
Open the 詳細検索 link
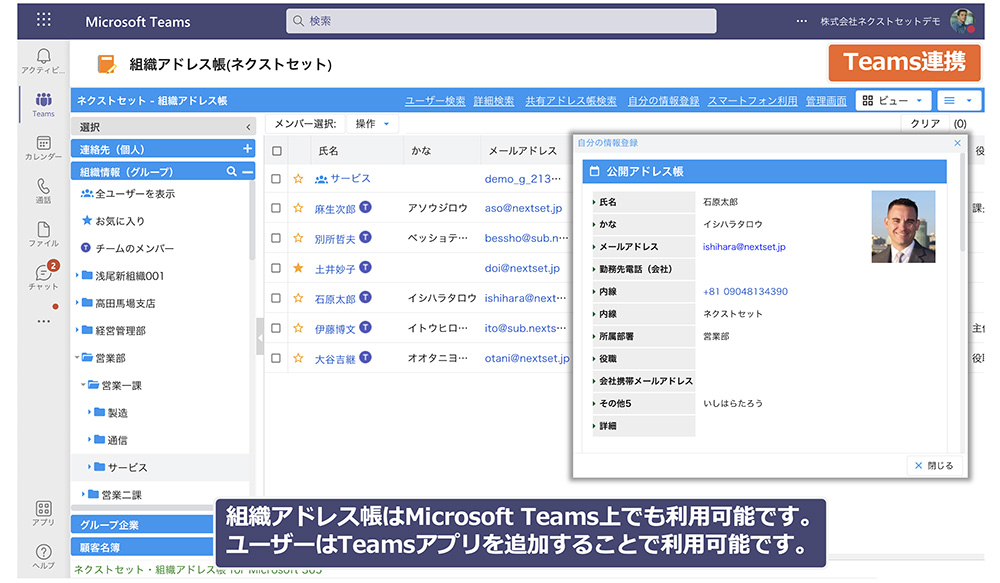click(x=494, y=101)
